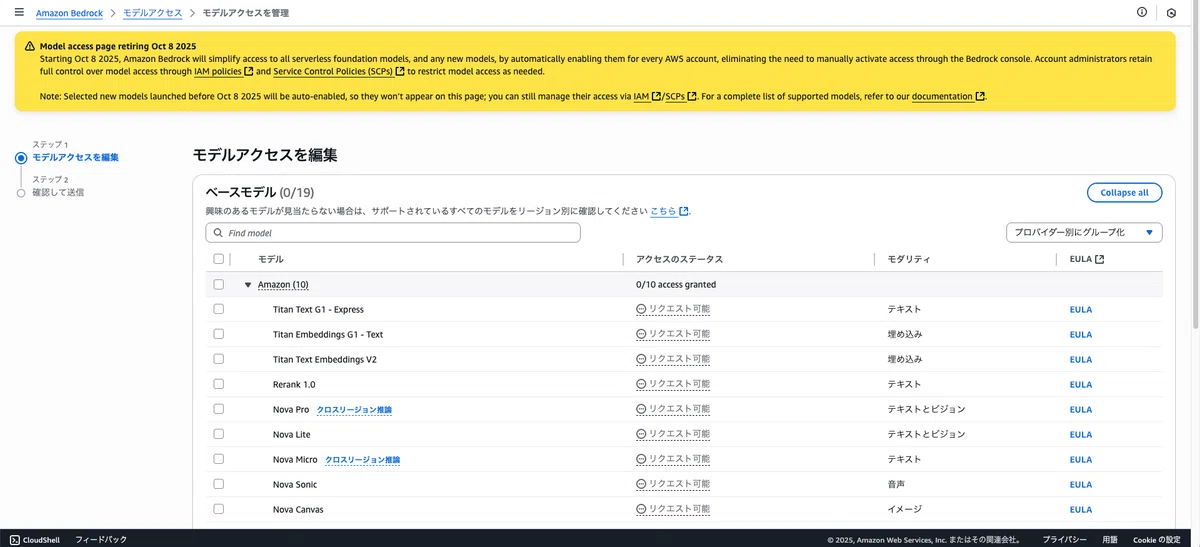The image size is (1200, 547).
Task: Click the status icon in Nova Sonic row
Action: (641, 484)
